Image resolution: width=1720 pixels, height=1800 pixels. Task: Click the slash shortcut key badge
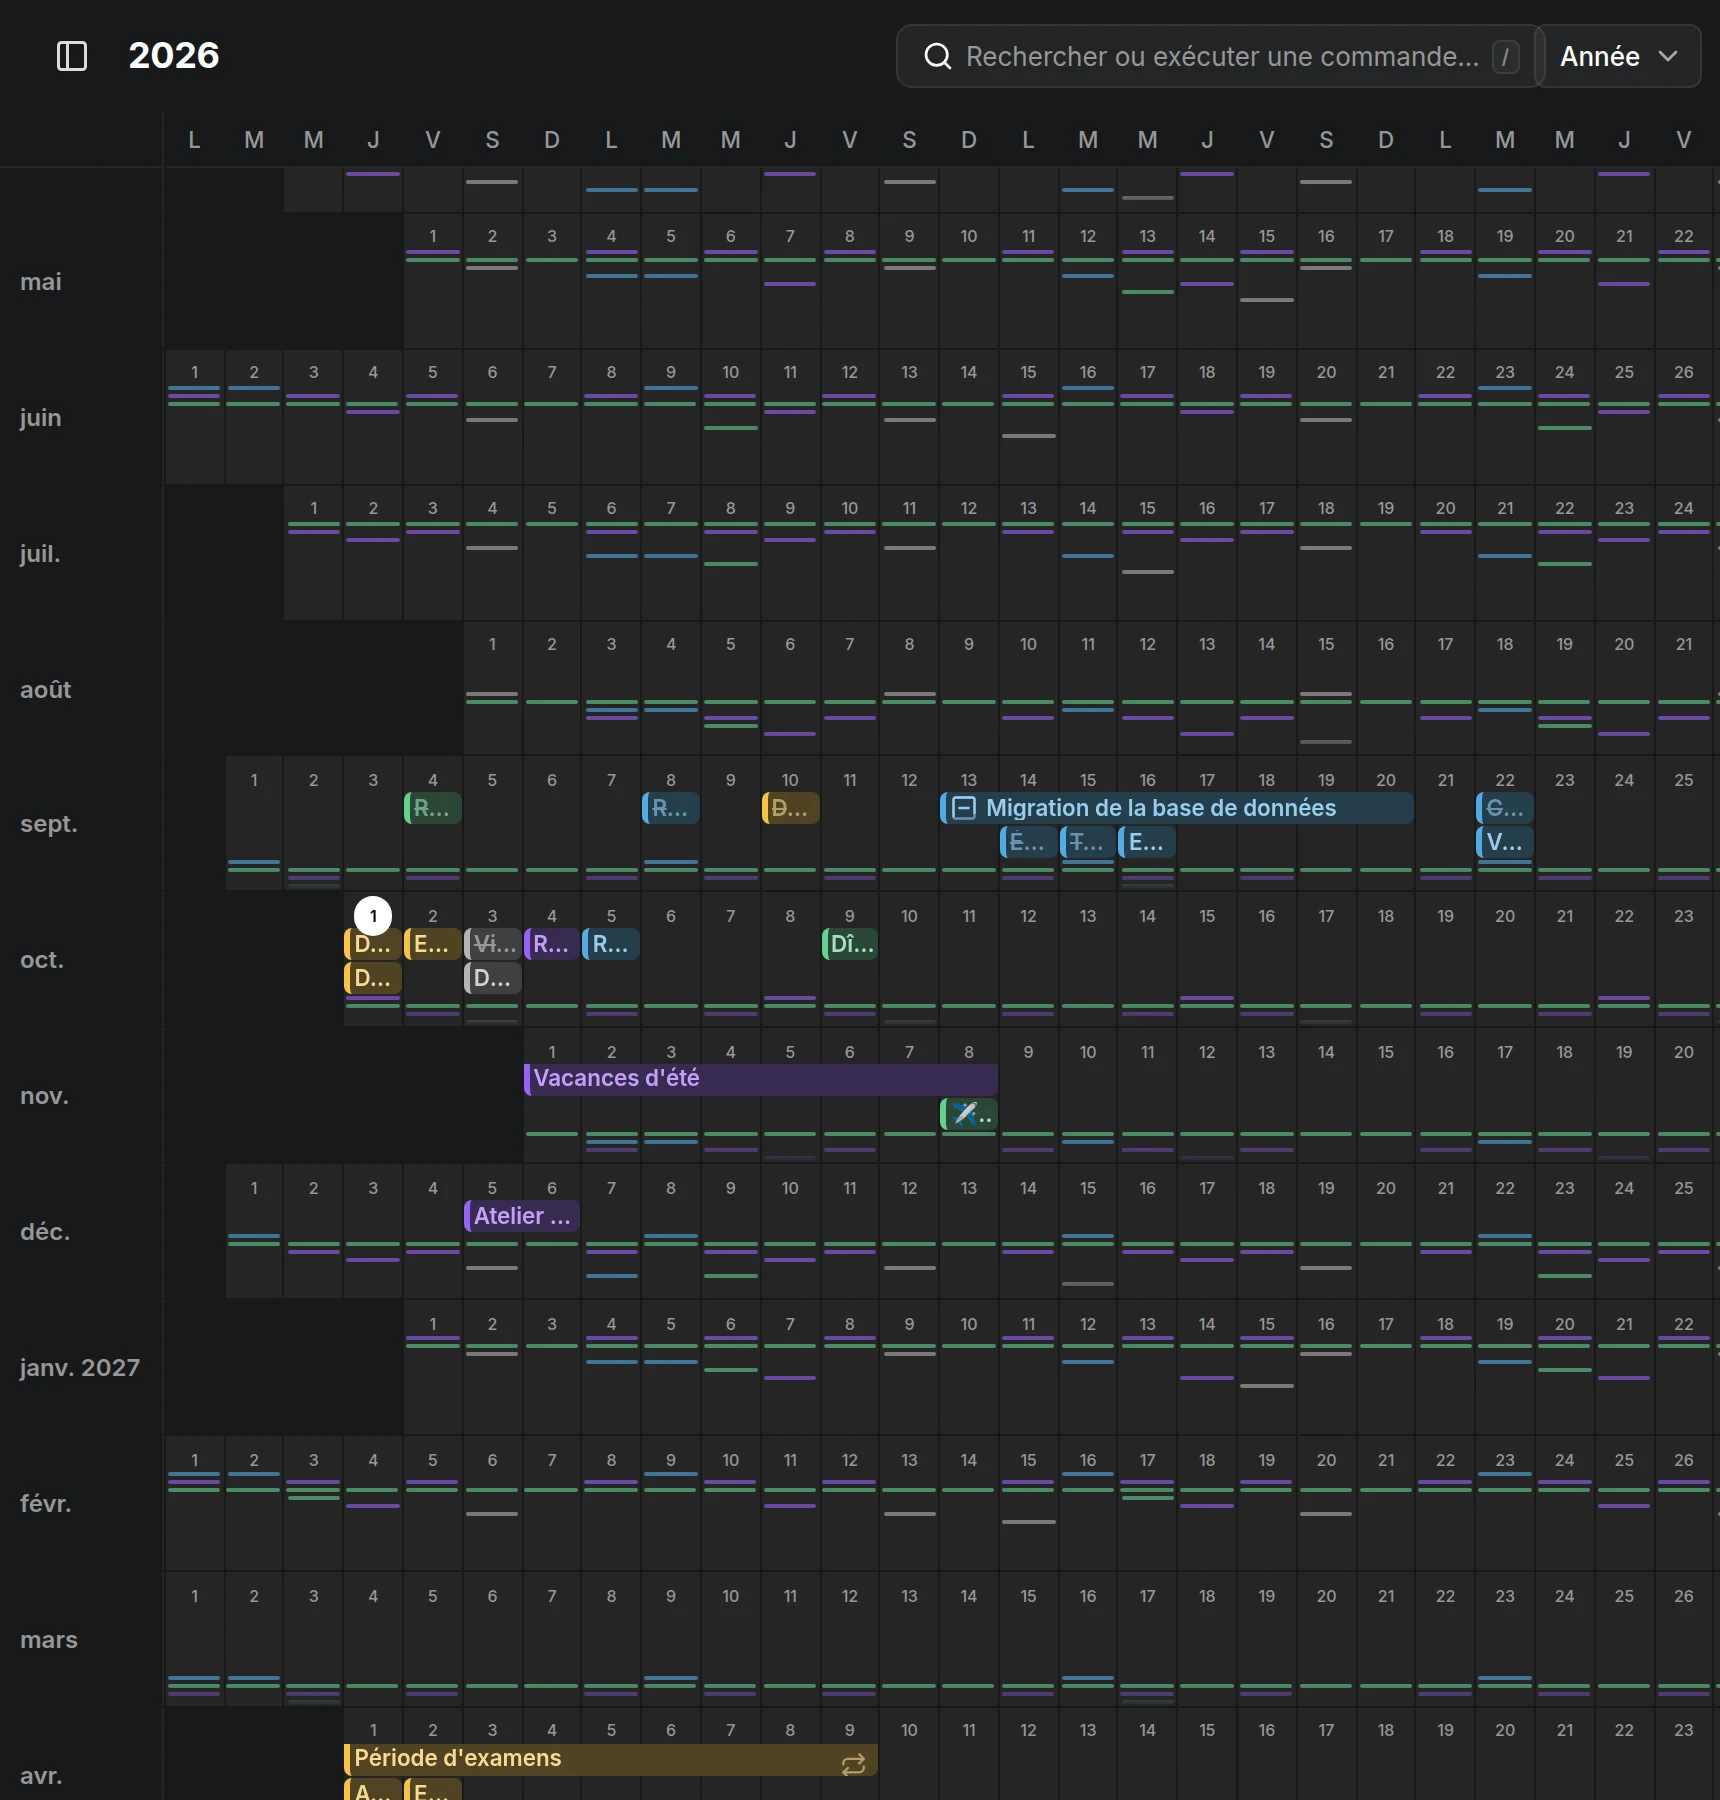coord(1505,57)
